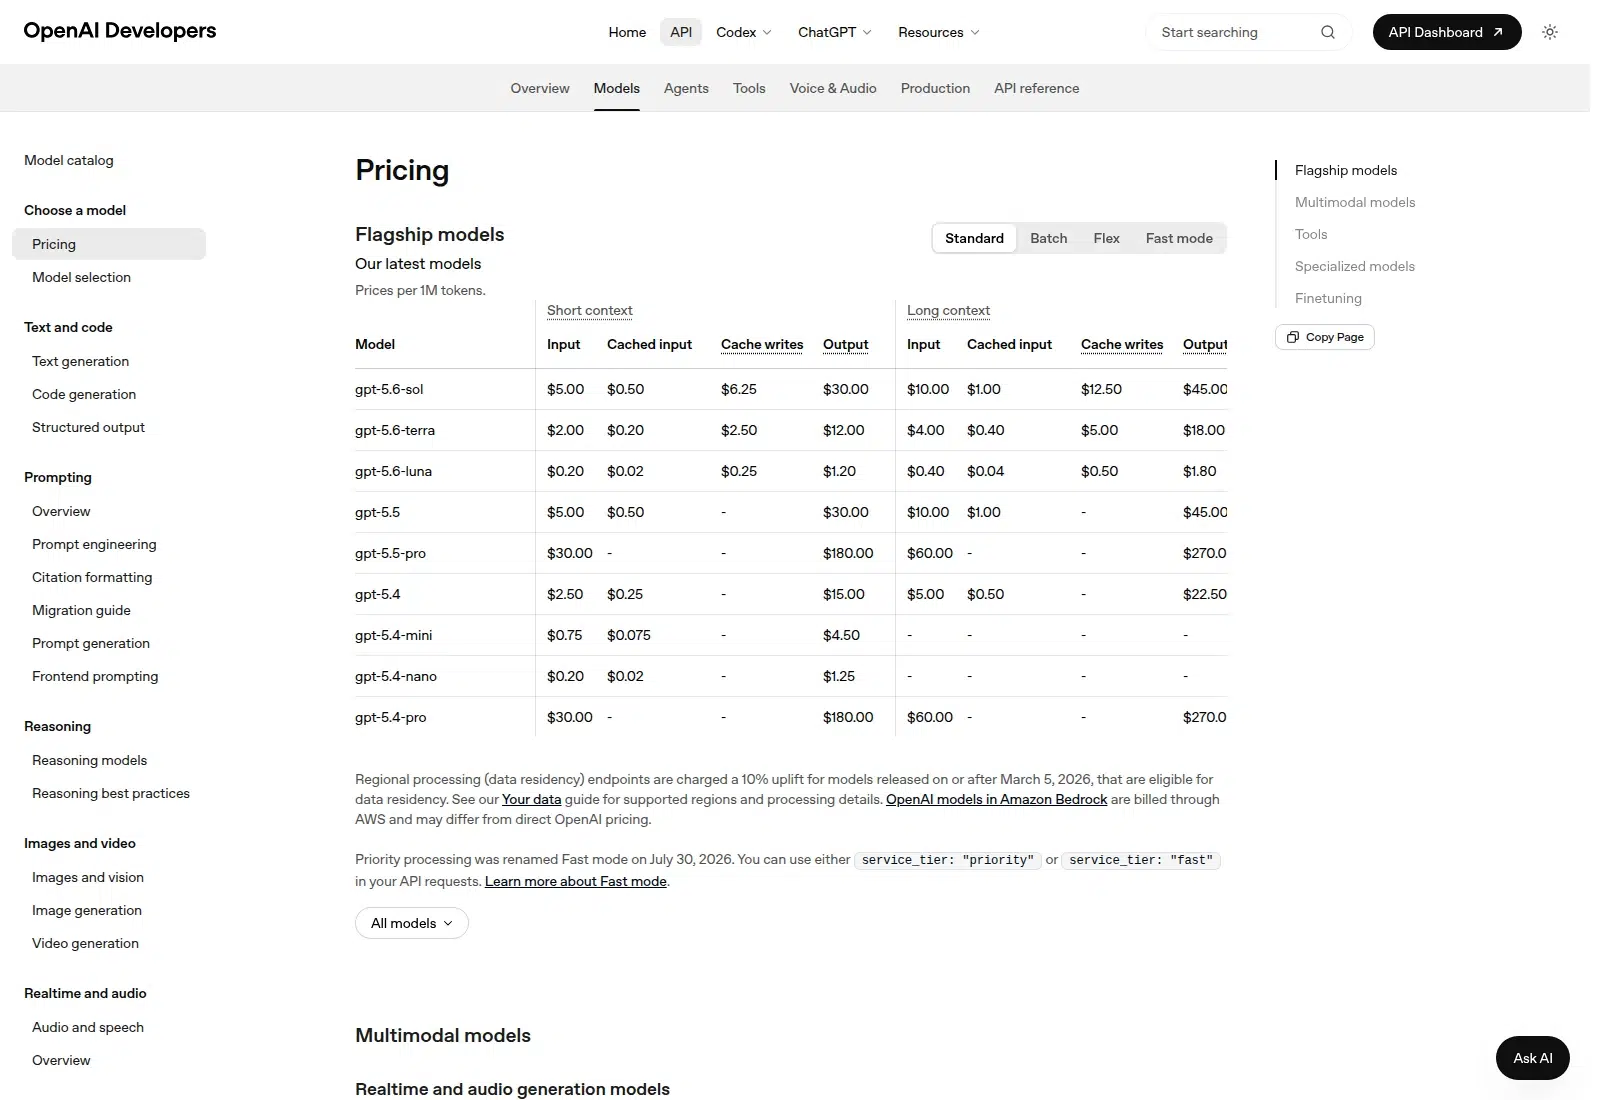Open the Overview tab in the subnav
Screen dimensions: 1600x1100
pos(540,88)
